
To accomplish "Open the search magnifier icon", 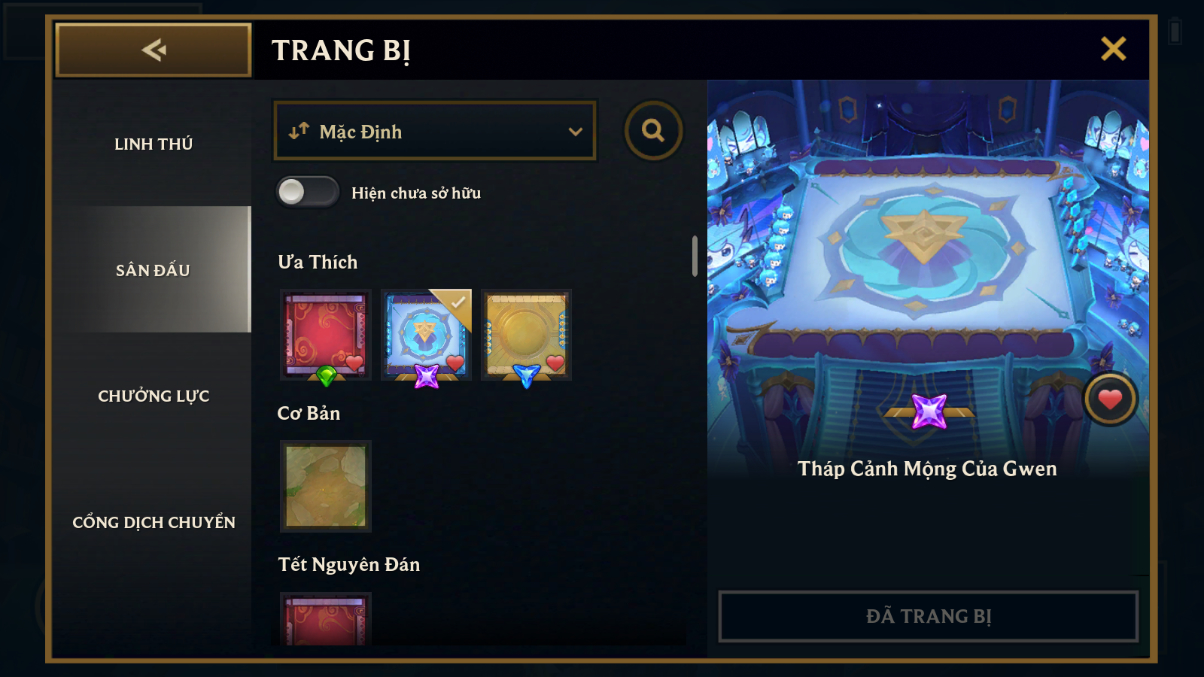I will [654, 131].
